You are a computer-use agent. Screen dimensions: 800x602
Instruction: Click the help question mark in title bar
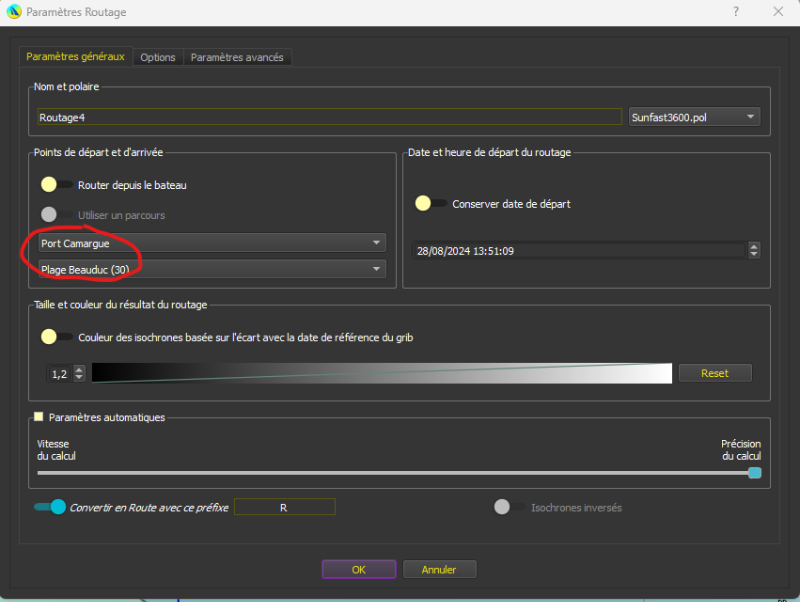[x=736, y=12]
